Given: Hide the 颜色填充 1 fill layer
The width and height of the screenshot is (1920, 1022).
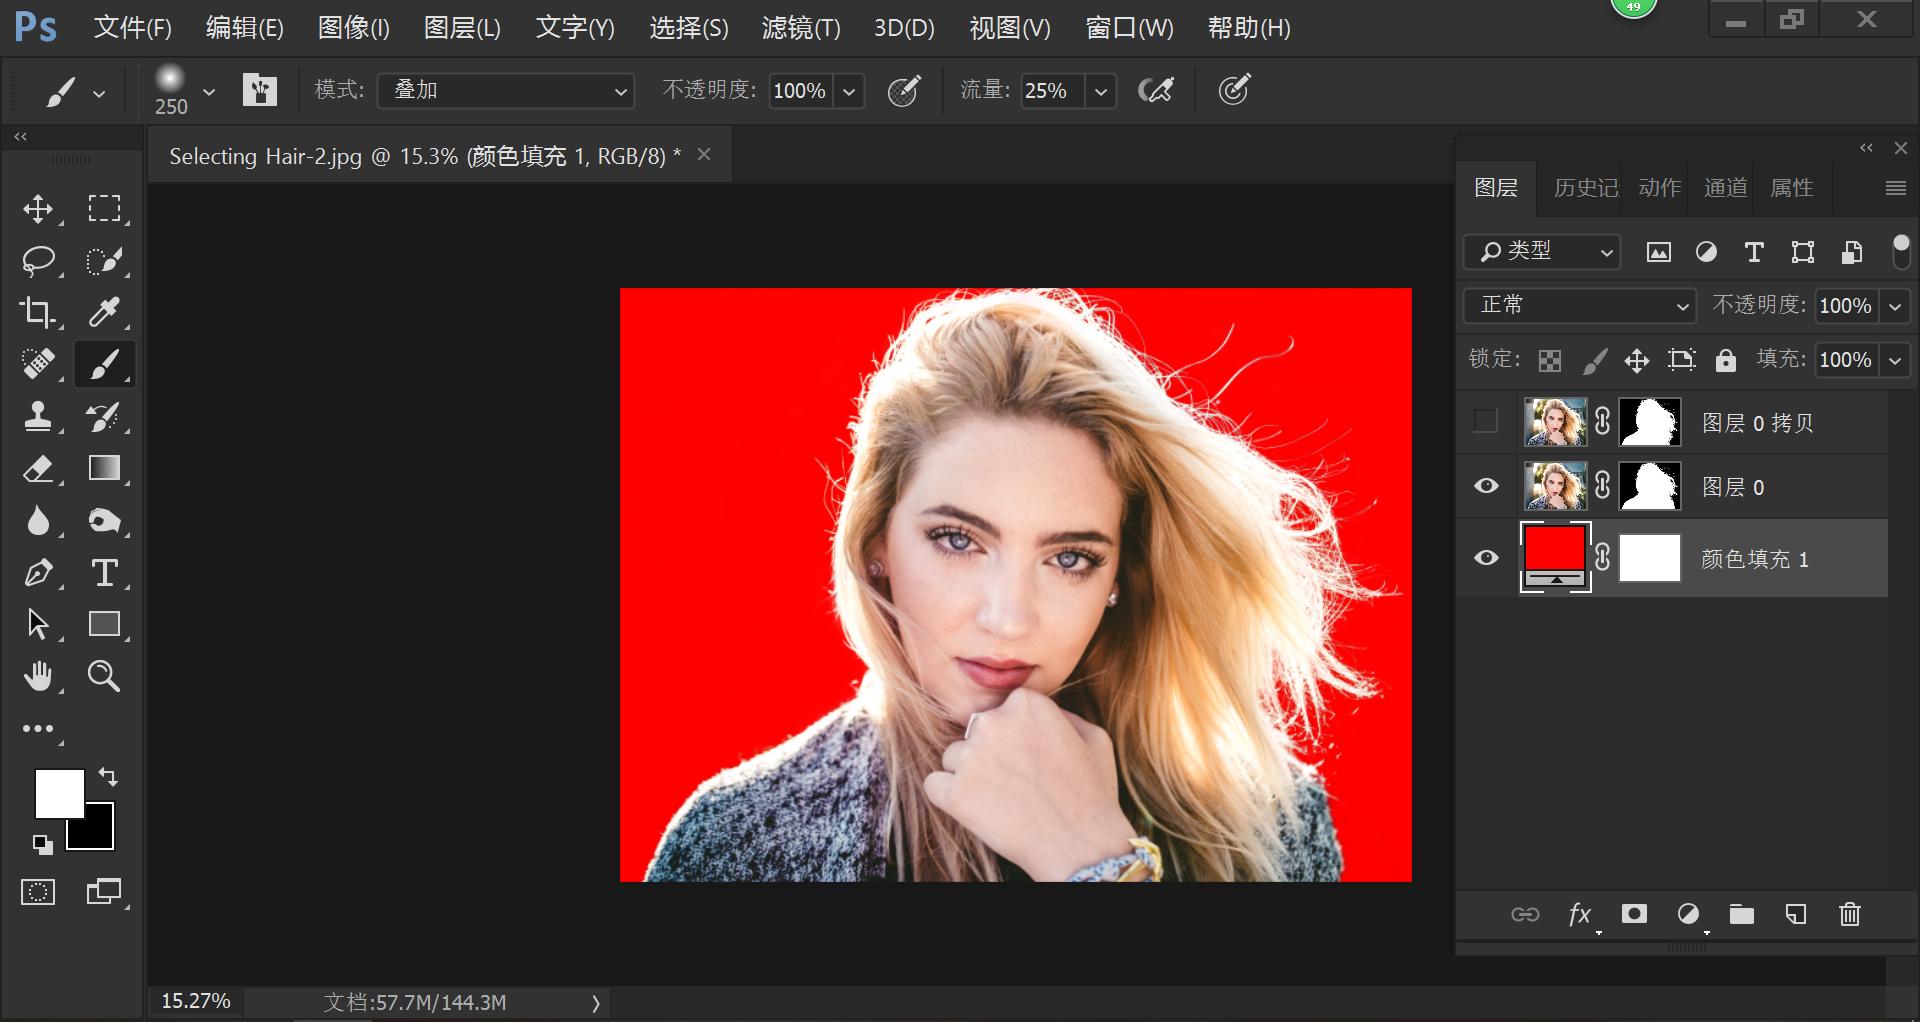Looking at the screenshot, I should [1486, 558].
